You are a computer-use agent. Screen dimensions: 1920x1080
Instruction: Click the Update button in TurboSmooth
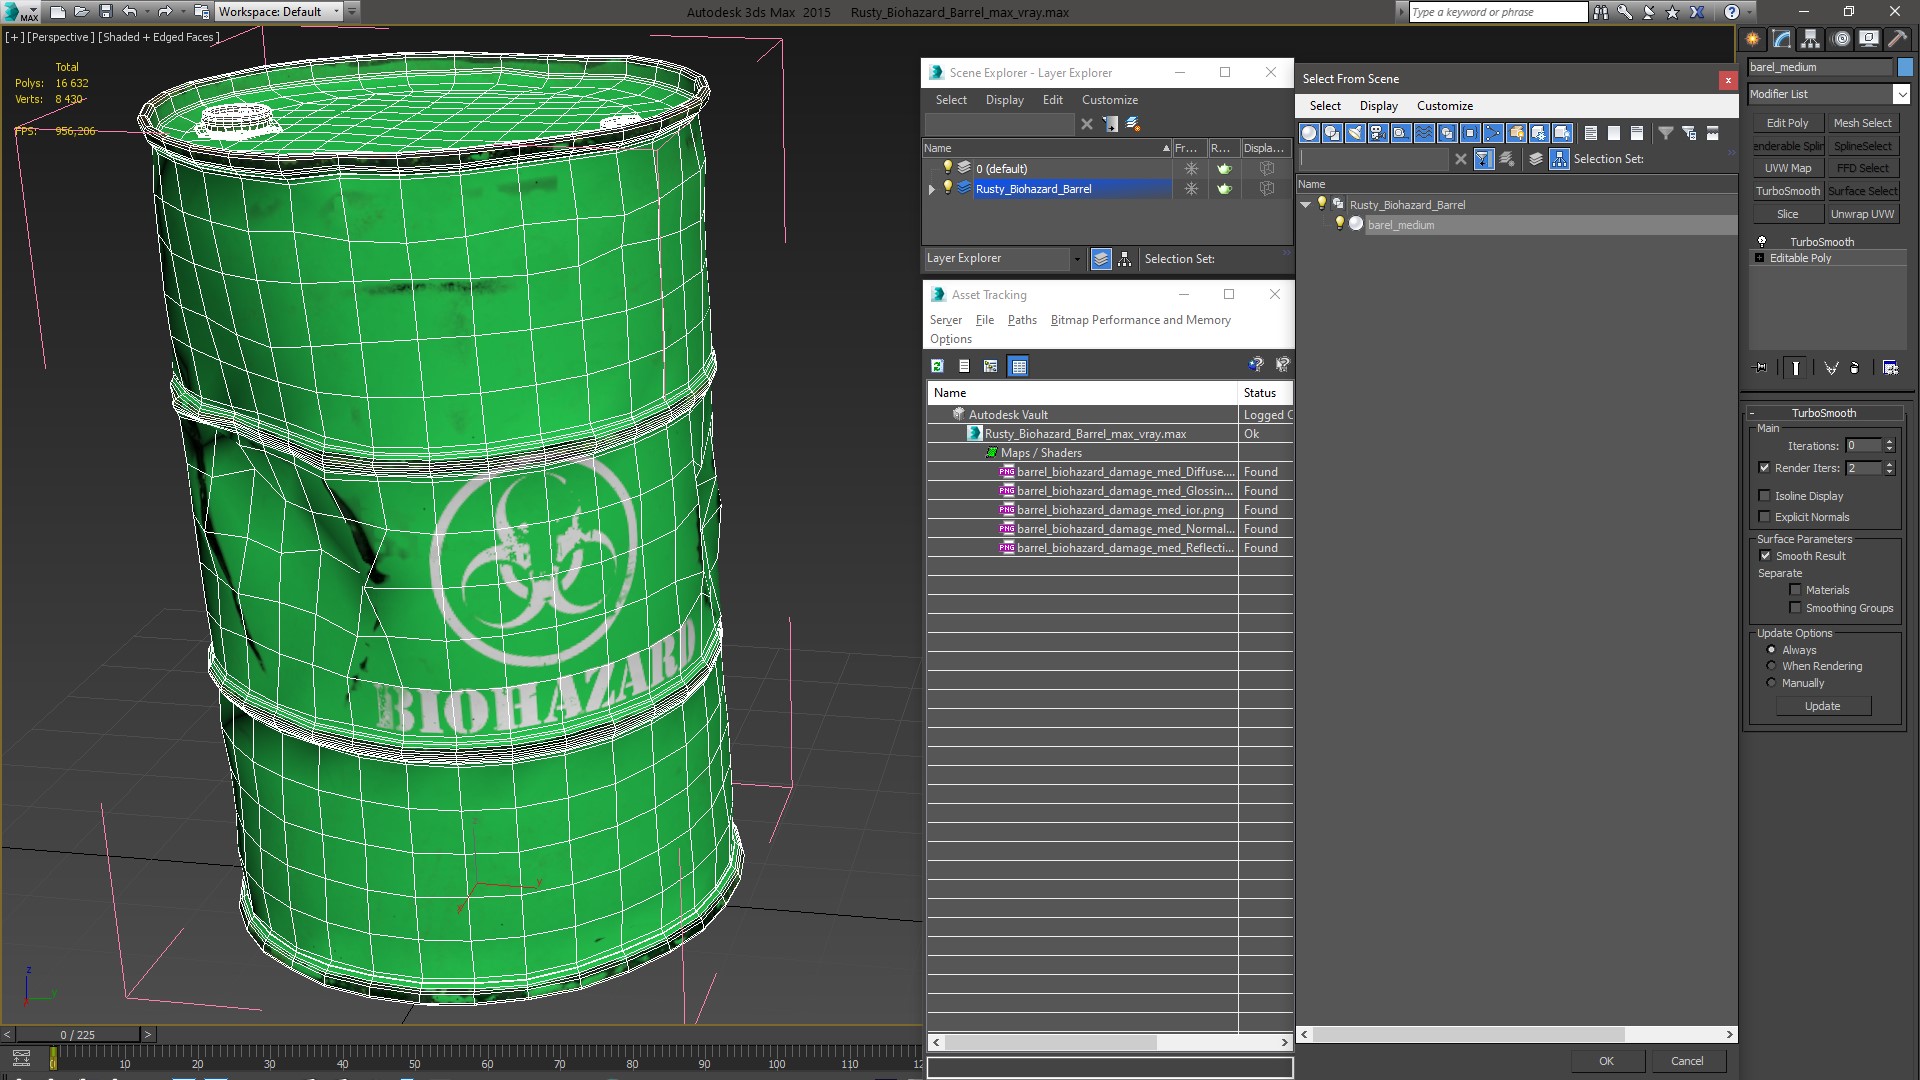click(1822, 706)
